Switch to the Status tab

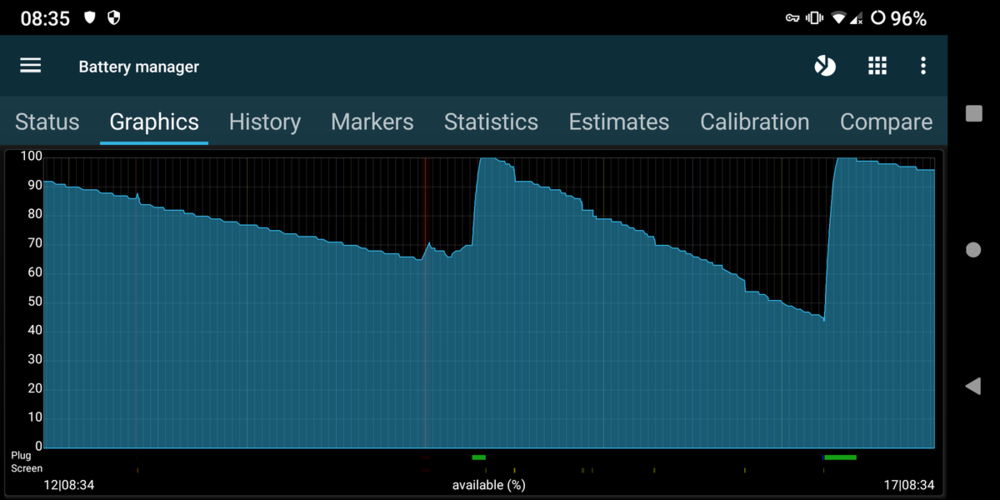pos(47,122)
